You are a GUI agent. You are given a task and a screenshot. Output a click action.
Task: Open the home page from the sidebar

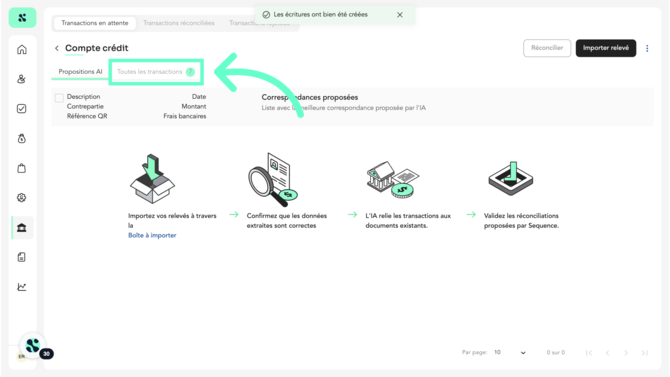pos(22,50)
